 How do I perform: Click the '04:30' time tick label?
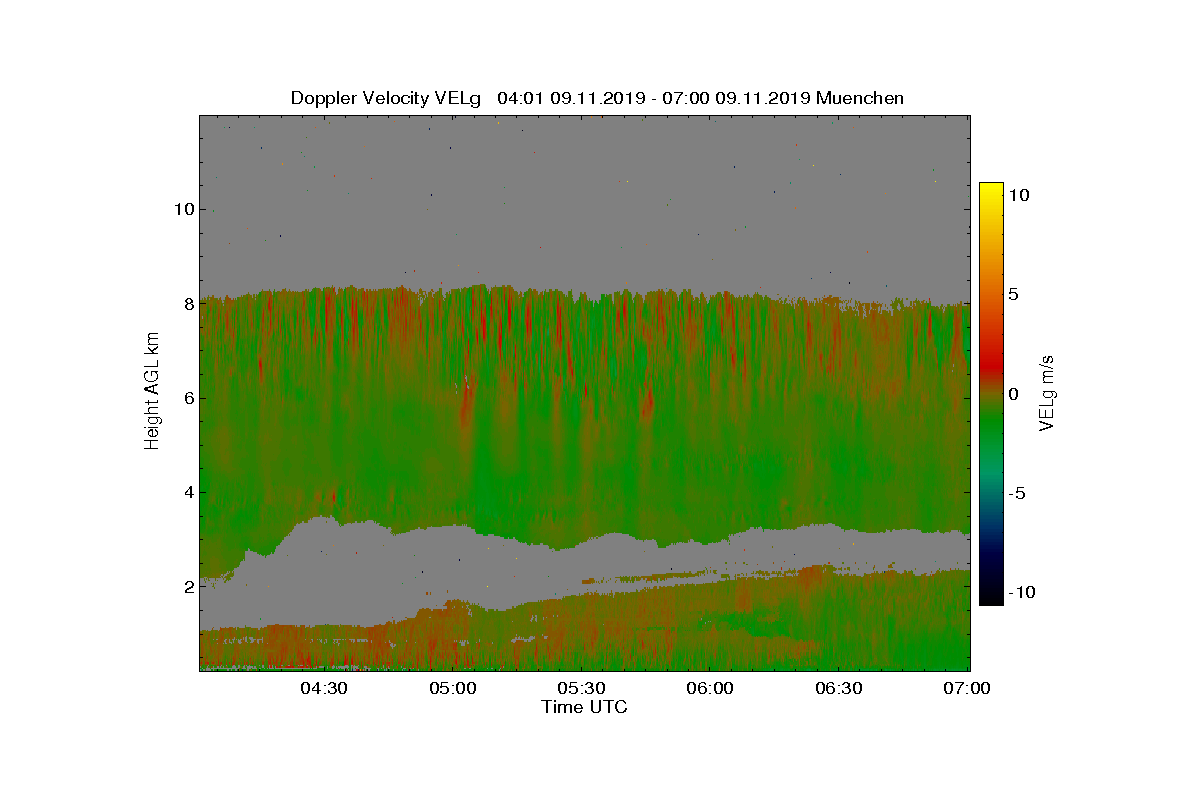tap(324, 689)
